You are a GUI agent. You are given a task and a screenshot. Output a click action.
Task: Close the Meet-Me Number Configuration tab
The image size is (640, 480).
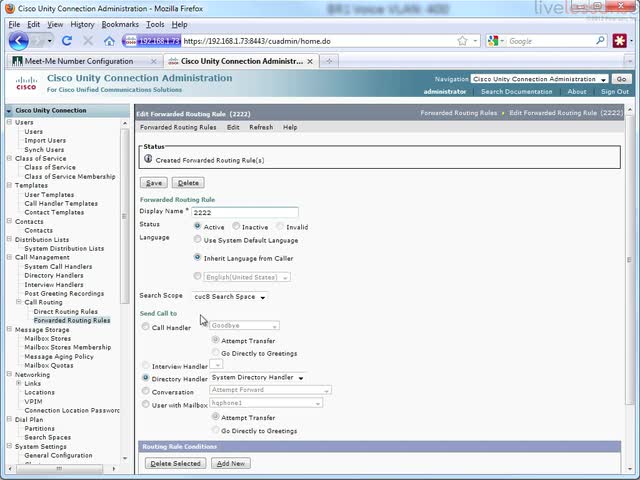pyautogui.click(x=153, y=61)
